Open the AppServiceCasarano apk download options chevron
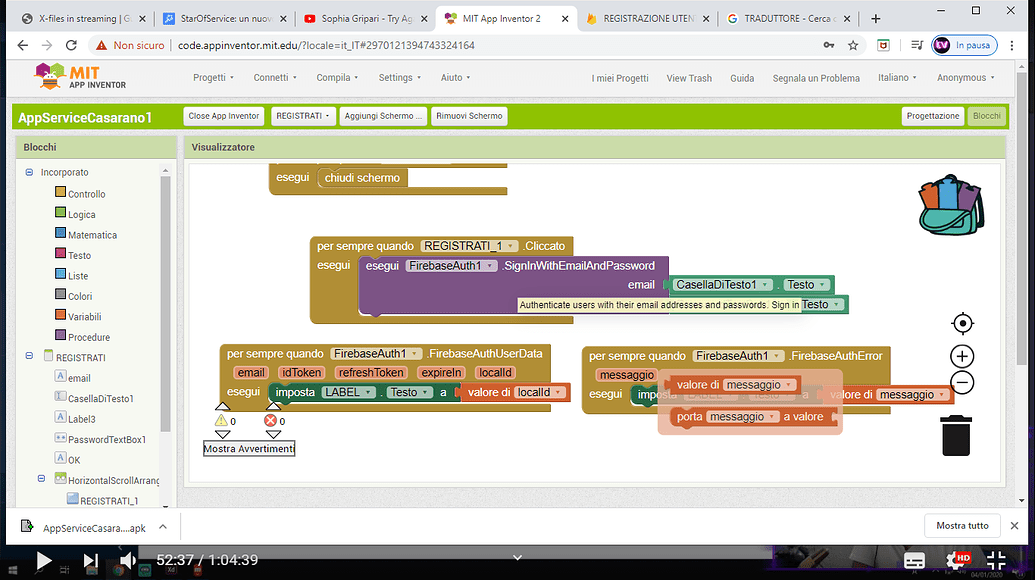Viewport: 1035px width, 580px height. [163, 527]
